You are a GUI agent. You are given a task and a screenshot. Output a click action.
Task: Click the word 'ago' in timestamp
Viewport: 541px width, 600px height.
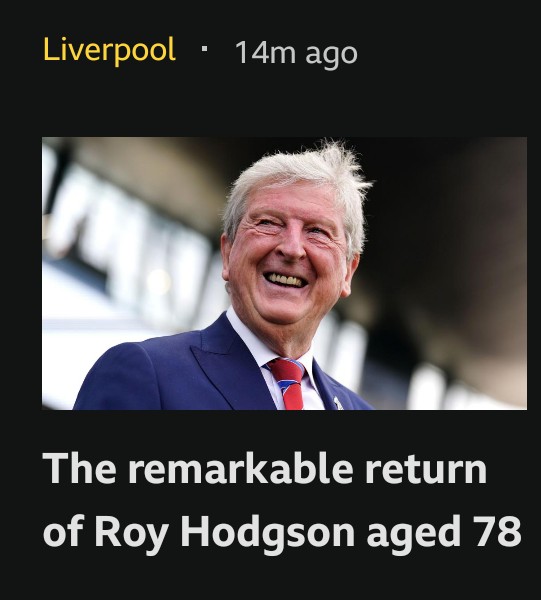331,55
